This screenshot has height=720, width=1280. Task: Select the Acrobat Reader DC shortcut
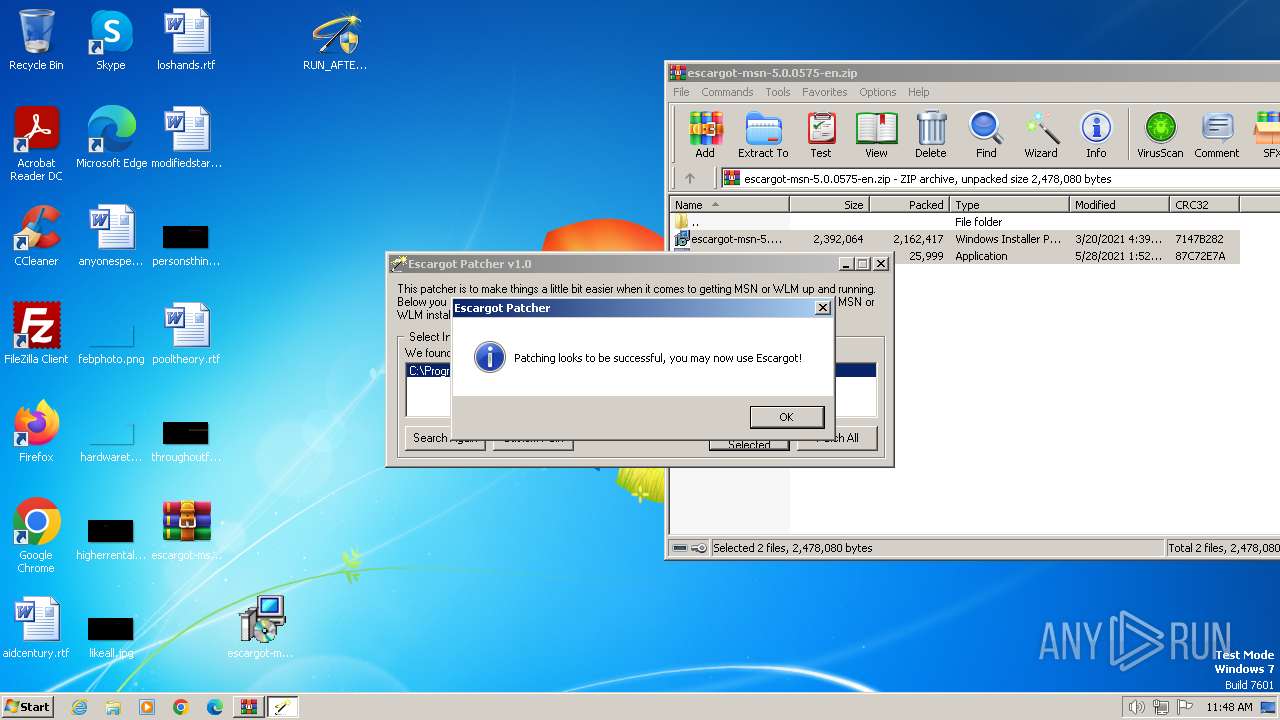(36, 145)
